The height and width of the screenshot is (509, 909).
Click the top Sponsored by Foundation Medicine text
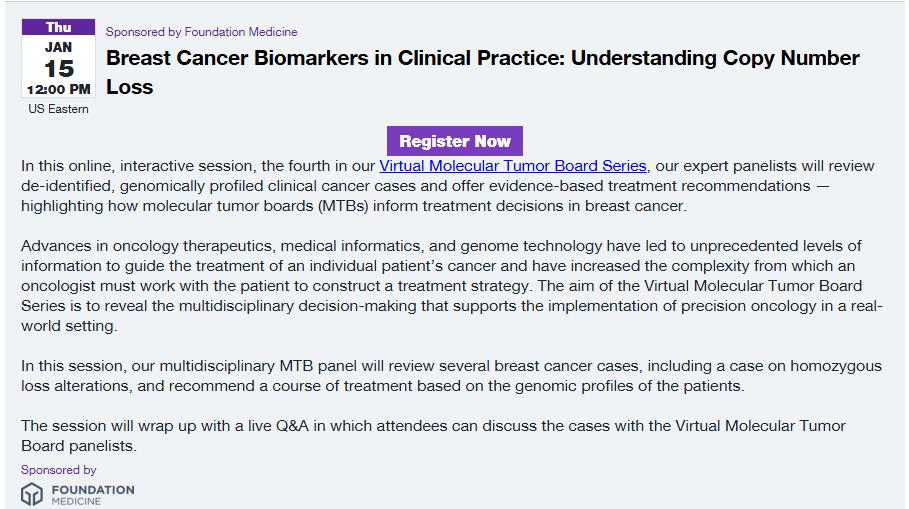click(201, 32)
